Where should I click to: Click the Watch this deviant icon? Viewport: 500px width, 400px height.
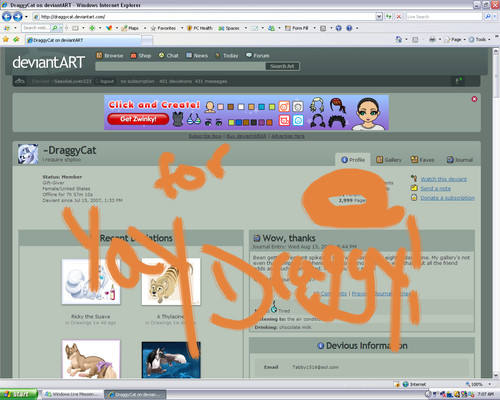pyautogui.click(x=414, y=179)
